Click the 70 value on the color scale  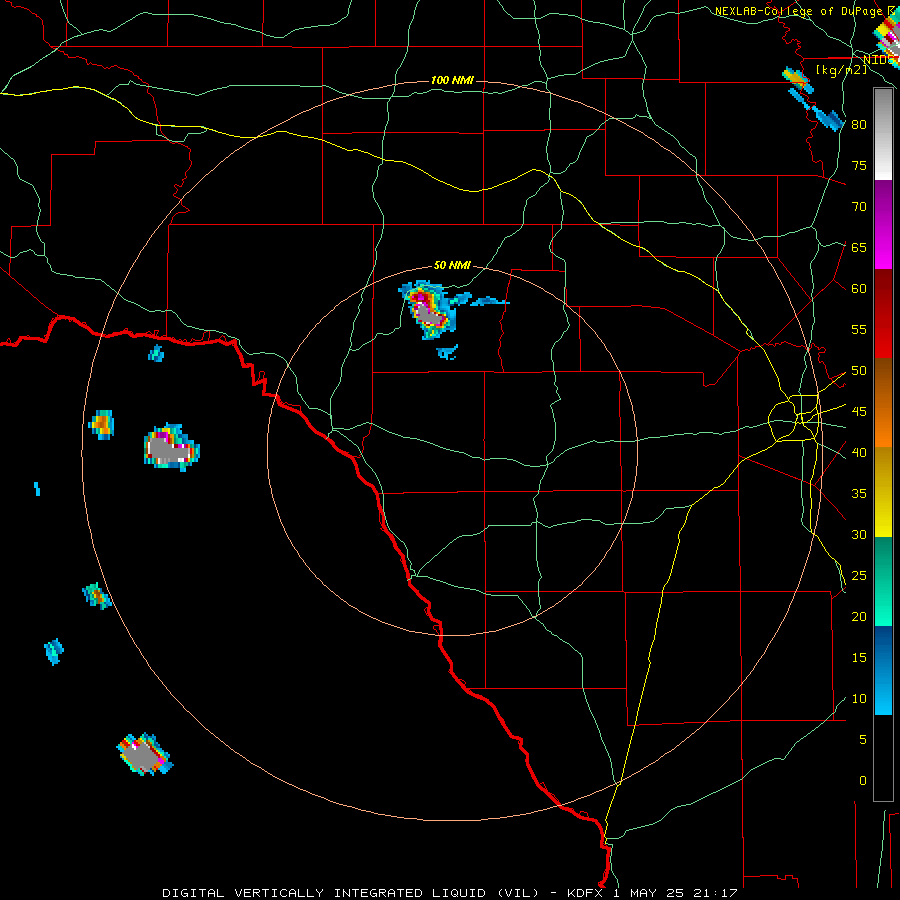tap(859, 207)
